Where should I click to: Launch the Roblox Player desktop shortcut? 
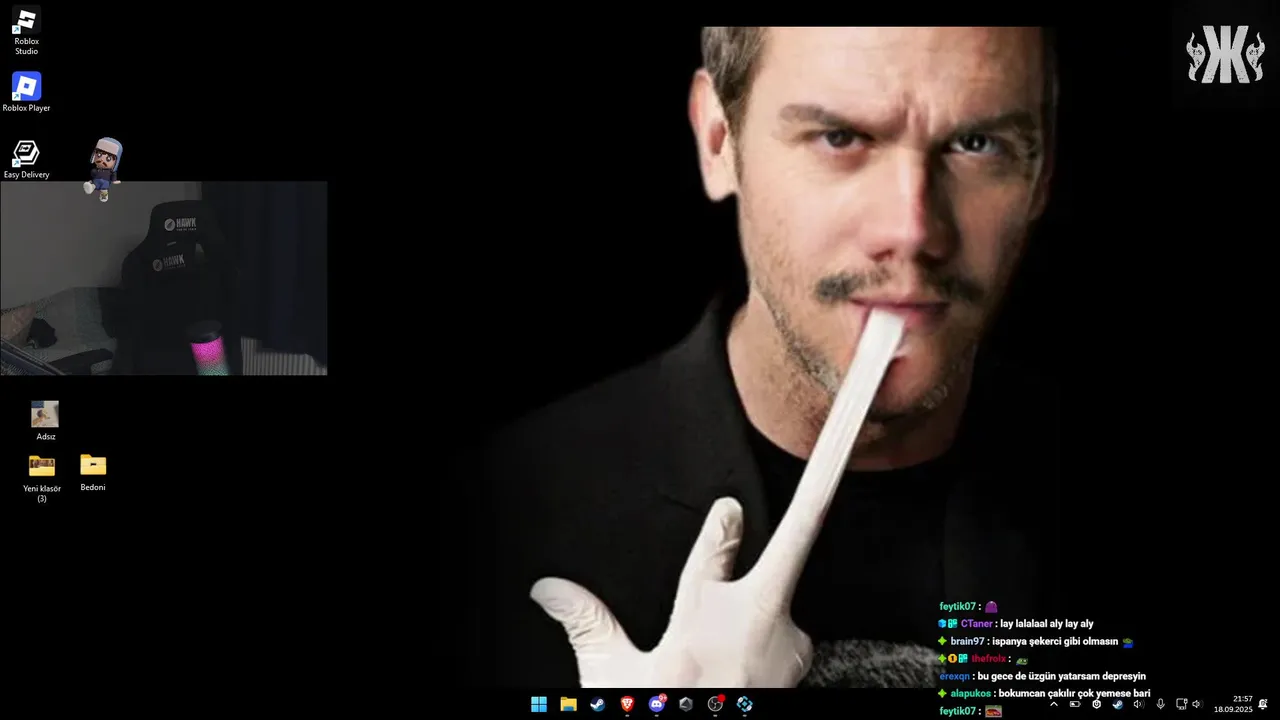26,92
